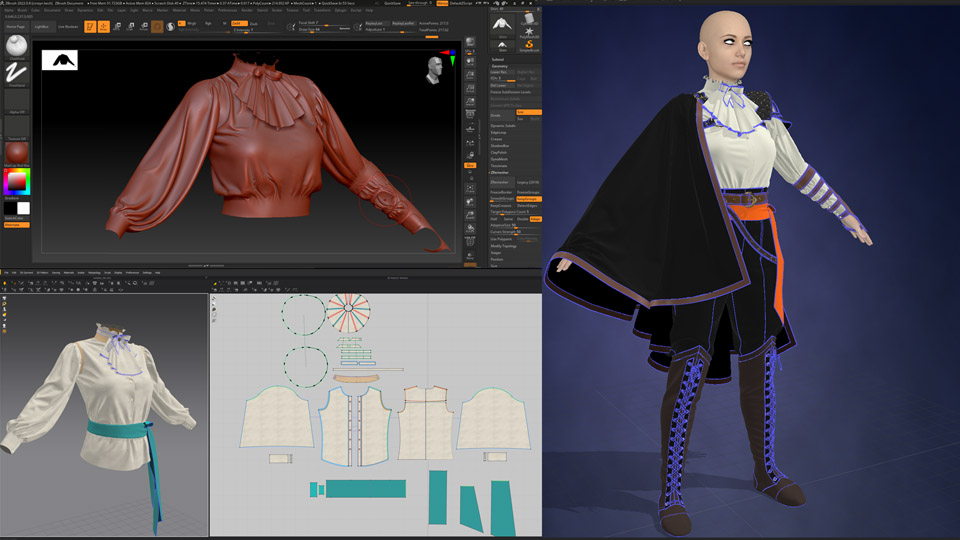960x540 pixels.
Task: Select the ClothFold brush thumbnail
Action: [x=17, y=46]
